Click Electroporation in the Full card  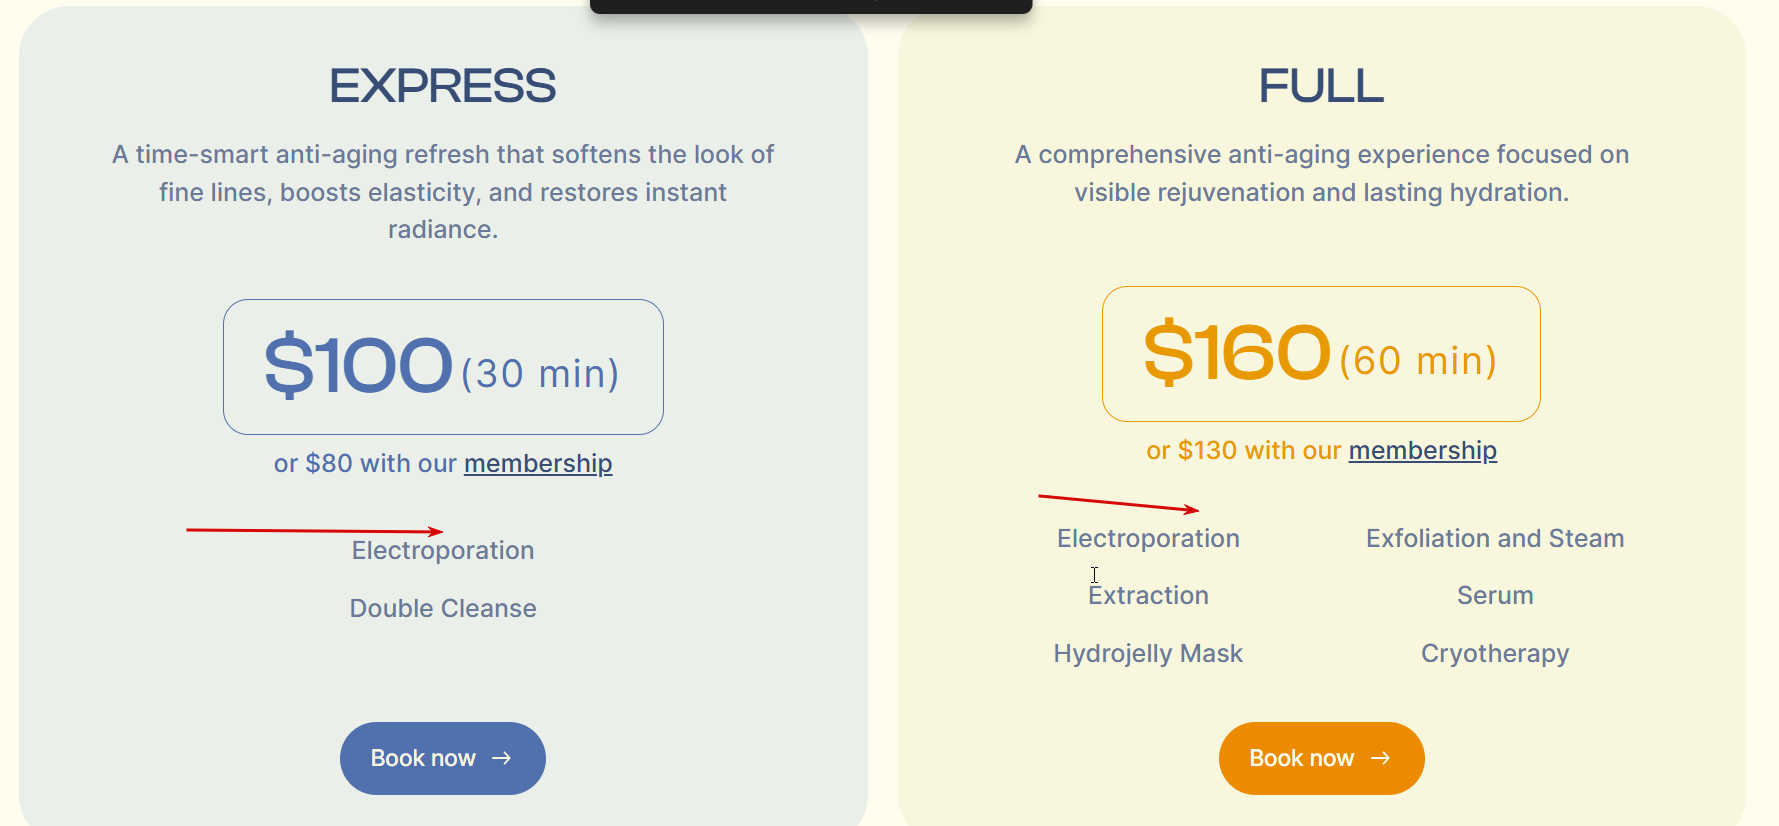(x=1148, y=539)
